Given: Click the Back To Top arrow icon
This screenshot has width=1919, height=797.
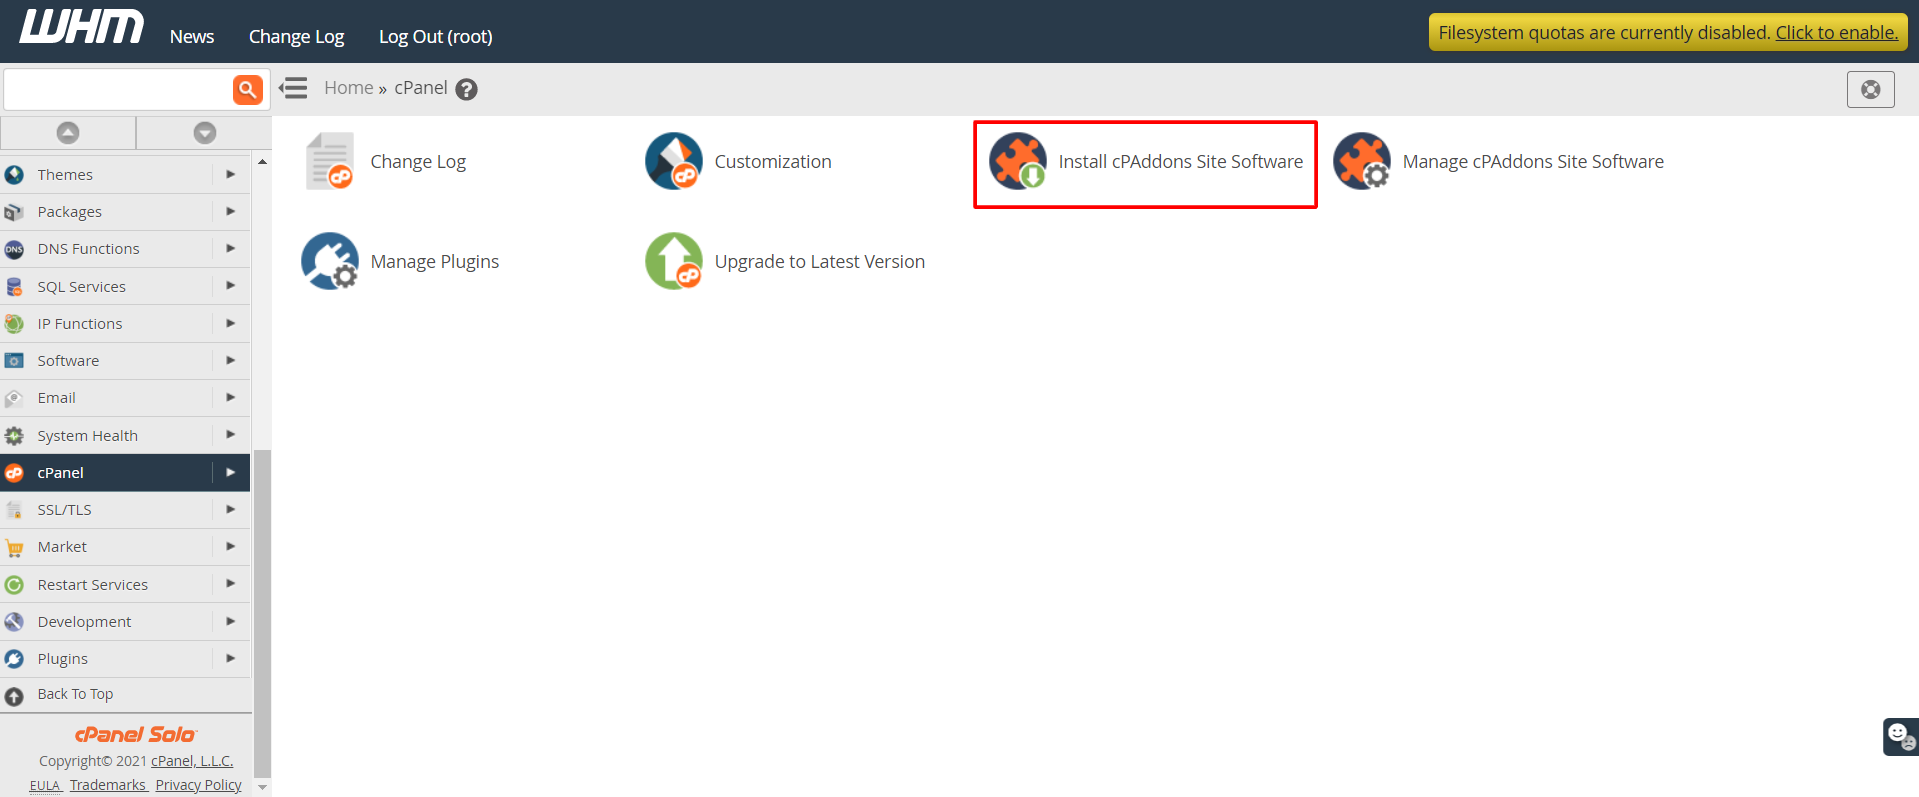Looking at the screenshot, I should (x=14, y=696).
